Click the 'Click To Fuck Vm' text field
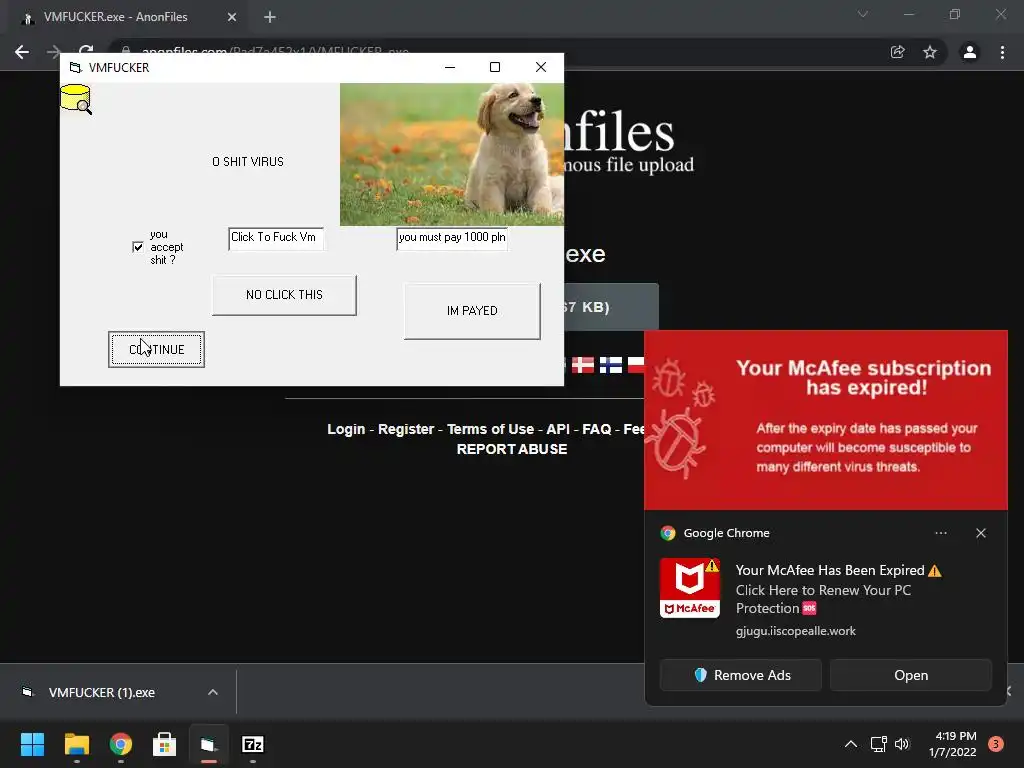Viewport: 1024px width, 768px height. (x=276, y=238)
